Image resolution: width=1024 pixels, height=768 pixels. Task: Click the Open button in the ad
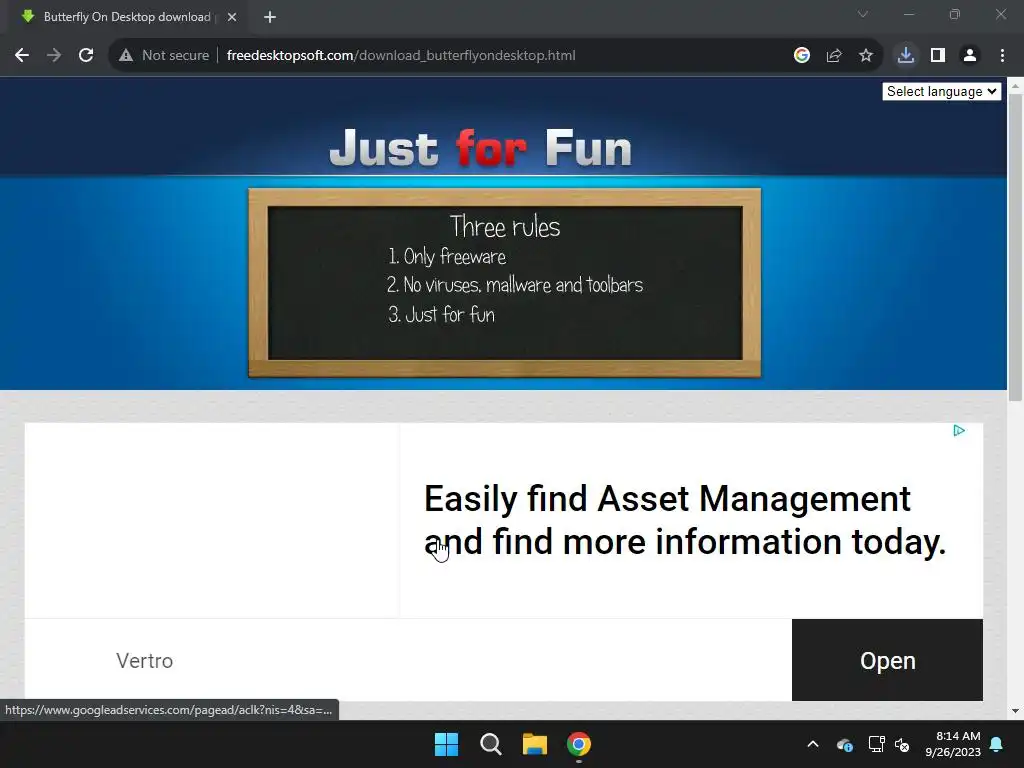click(x=887, y=660)
